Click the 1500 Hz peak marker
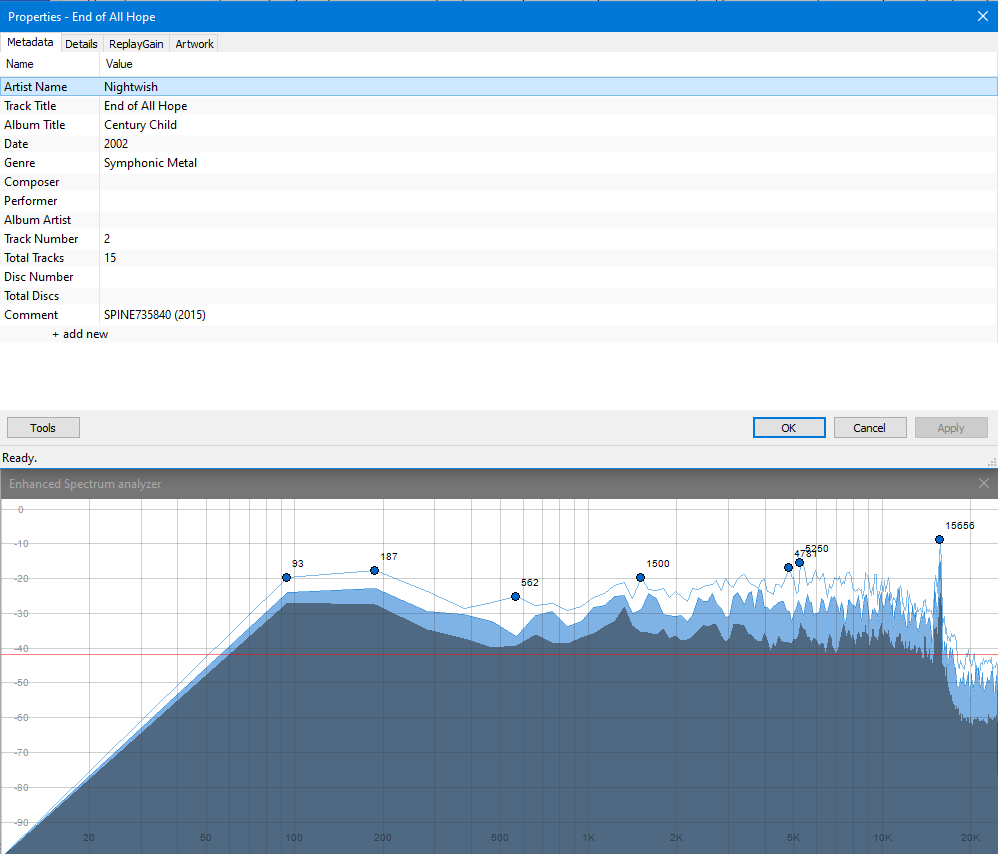This screenshot has height=854, width=998. coord(640,577)
